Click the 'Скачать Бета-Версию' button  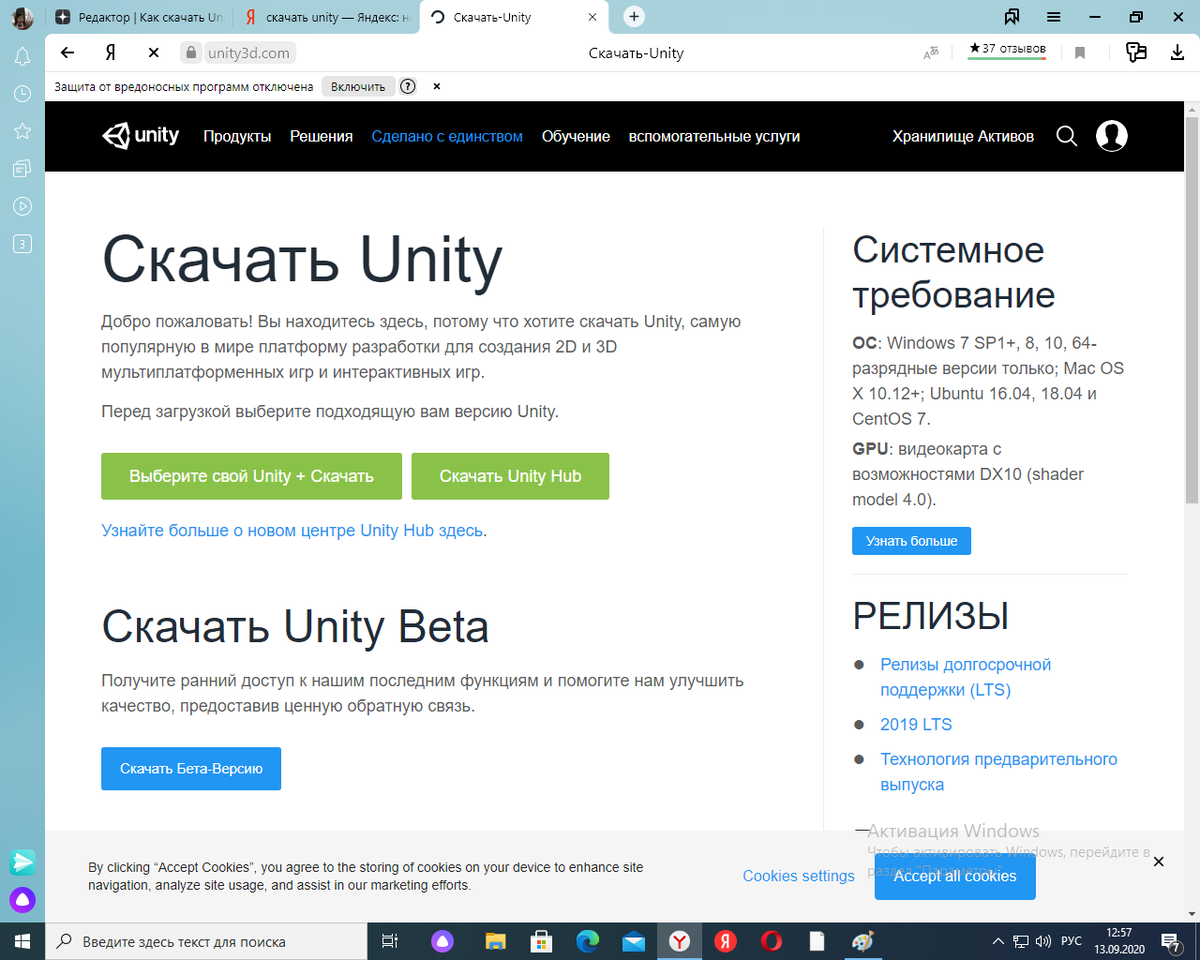coord(191,768)
